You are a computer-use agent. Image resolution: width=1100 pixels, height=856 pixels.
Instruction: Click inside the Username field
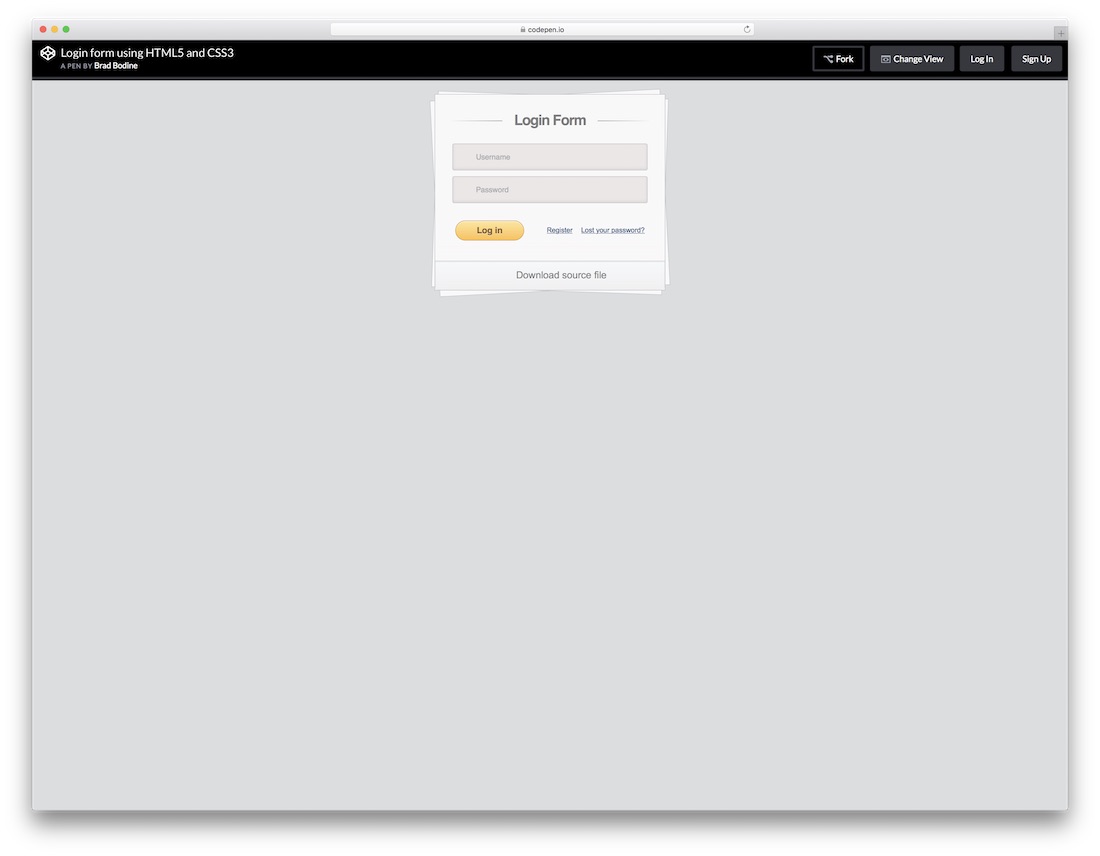549,156
